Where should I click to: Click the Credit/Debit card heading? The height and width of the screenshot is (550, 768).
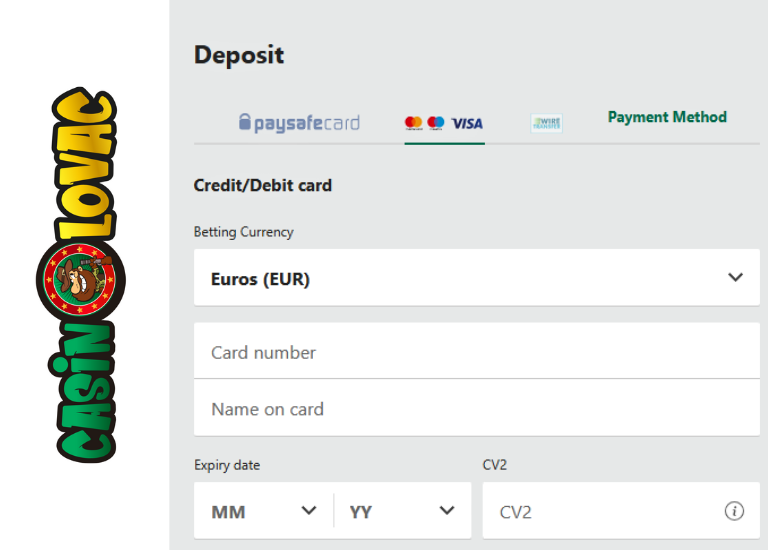[x=262, y=185]
